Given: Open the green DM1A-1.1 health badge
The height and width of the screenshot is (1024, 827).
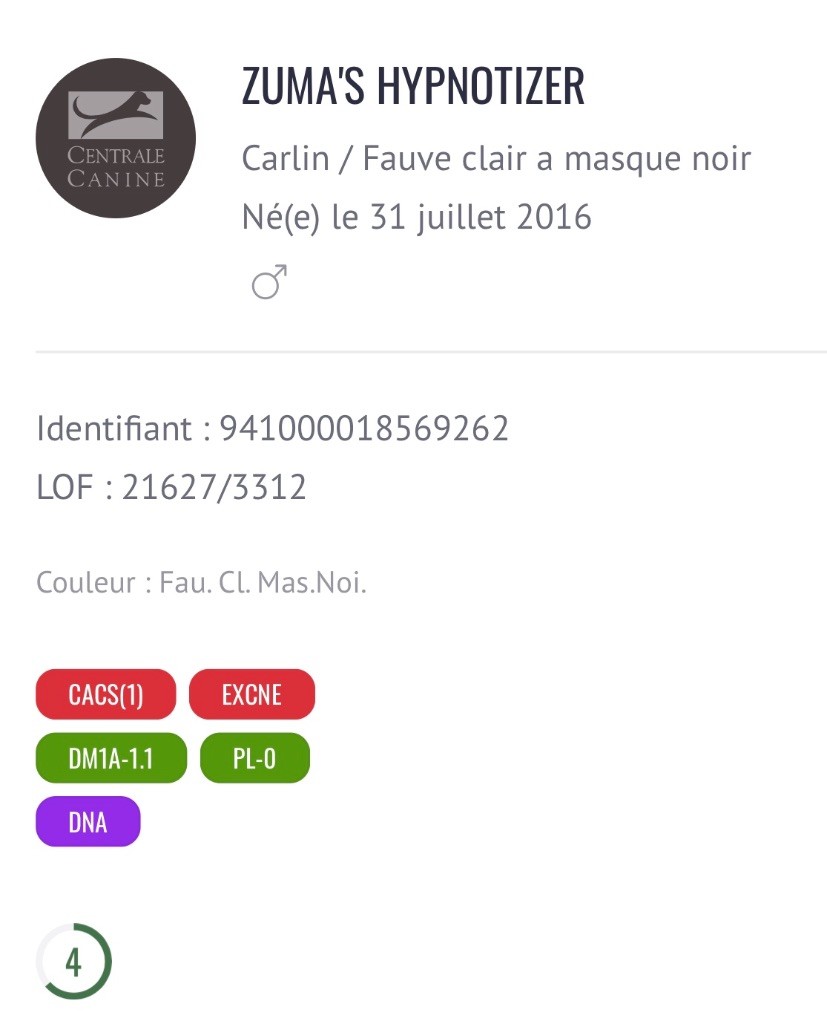Looking at the screenshot, I should pyautogui.click(x=111, y=758).
